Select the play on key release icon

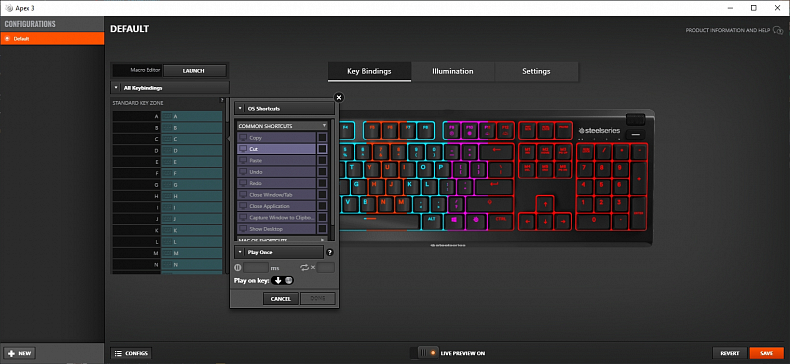289,280
